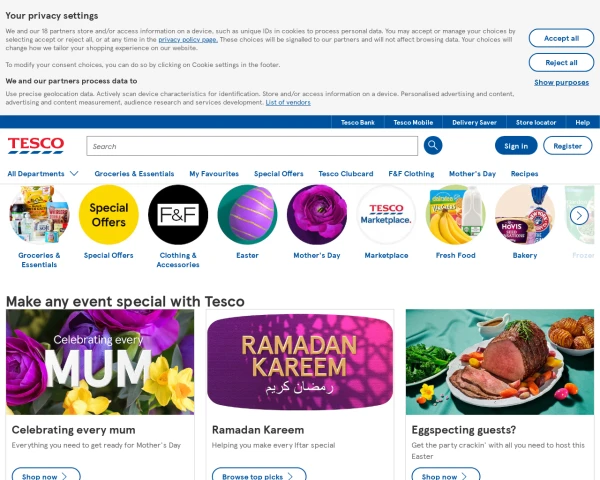Open the Special Offers yellow circle icon
The image size is (600, 480).
[109, 215]
